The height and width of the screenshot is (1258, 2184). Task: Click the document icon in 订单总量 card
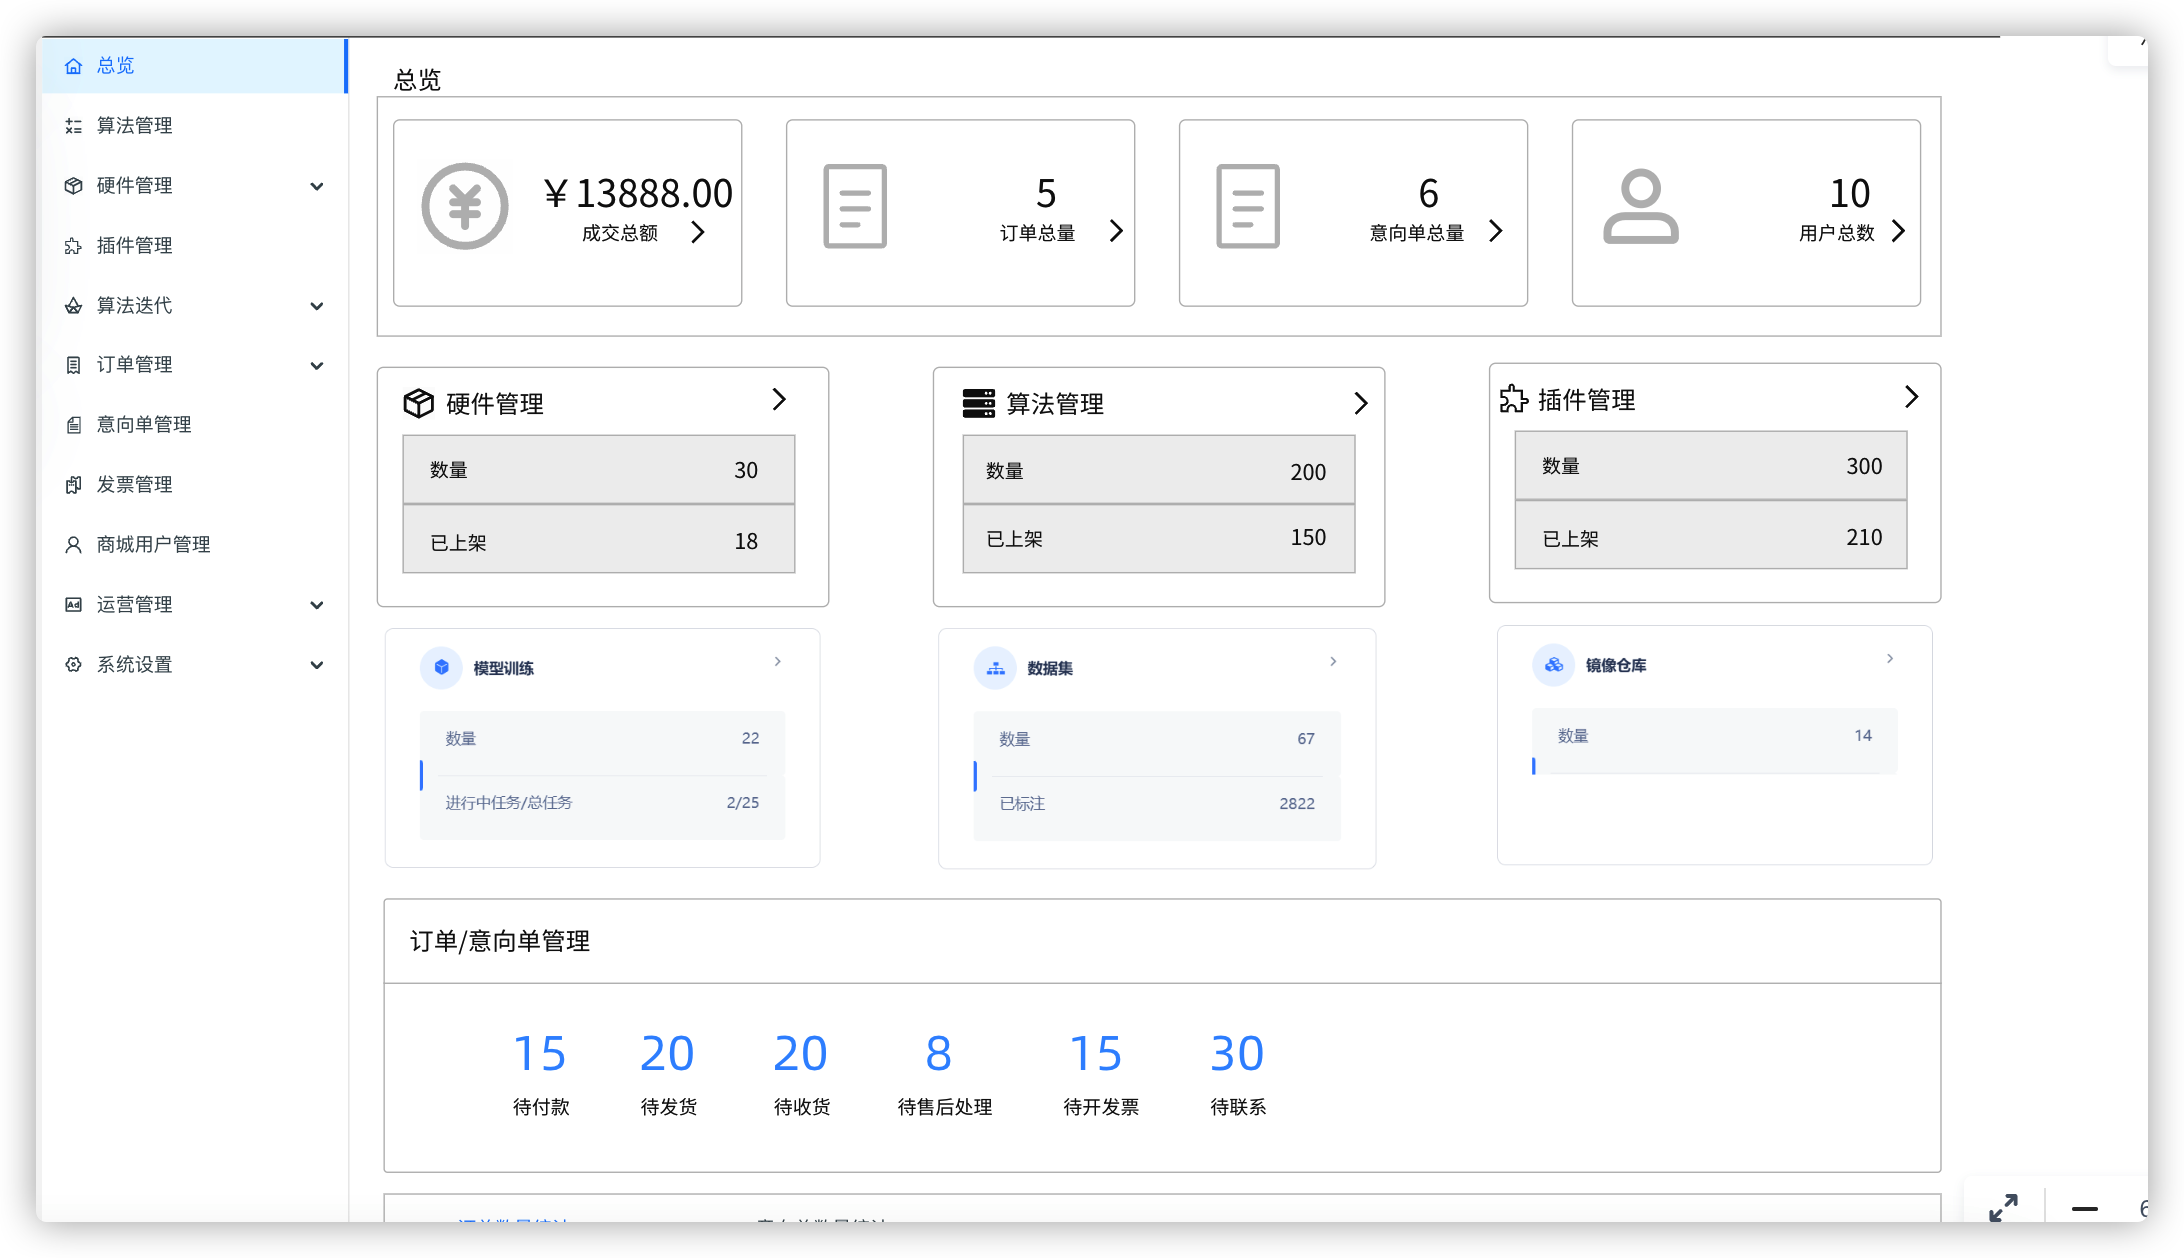click(x=855, y=206)
